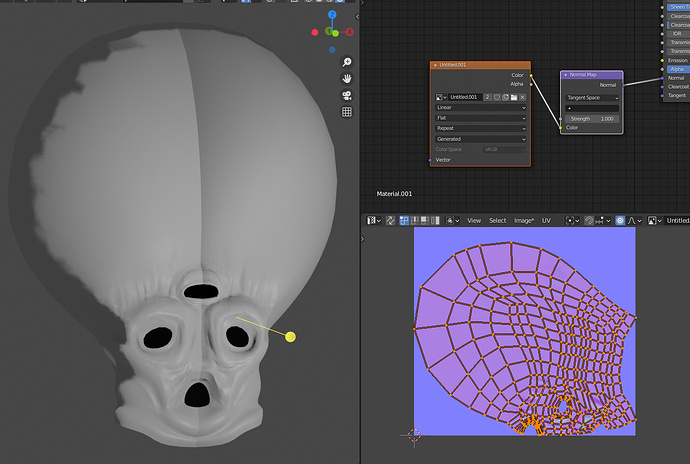690x464 pixels.
Task: Open the Select menu in UV editor
Action: click(498, 221)
